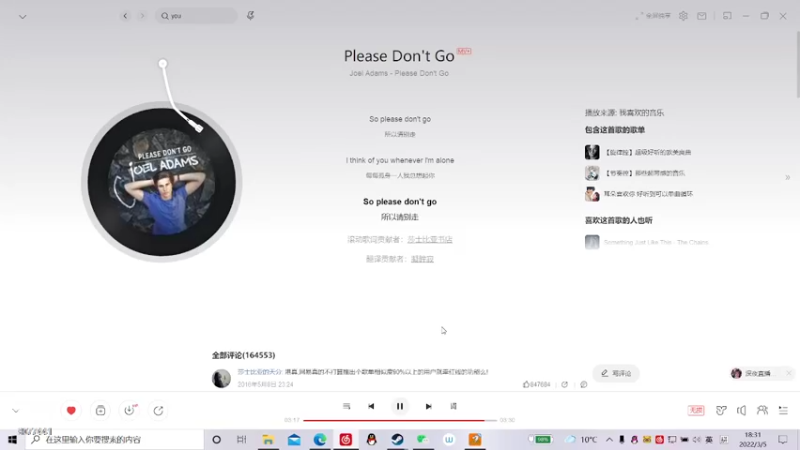This screenshot has width=800, height=450.
Task: Open the play queue list icon
Action: [x=783, y=410]
